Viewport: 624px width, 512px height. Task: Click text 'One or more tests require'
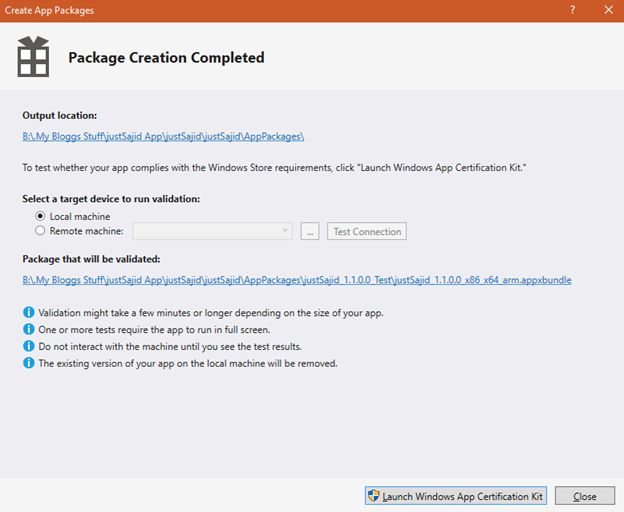(x=90, y=330)
